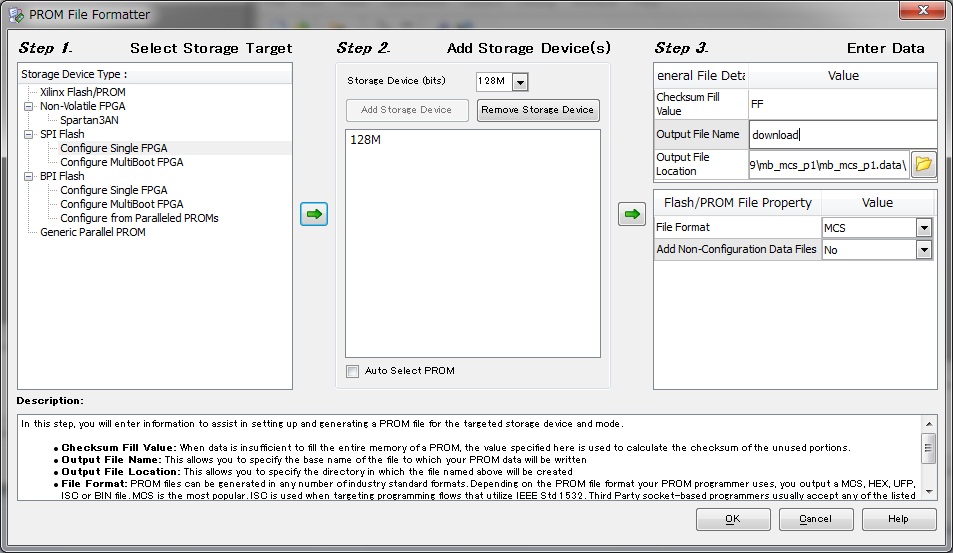Click the Output File Location path field
This screenshot has width=953, height=553.
pos(829,165)
